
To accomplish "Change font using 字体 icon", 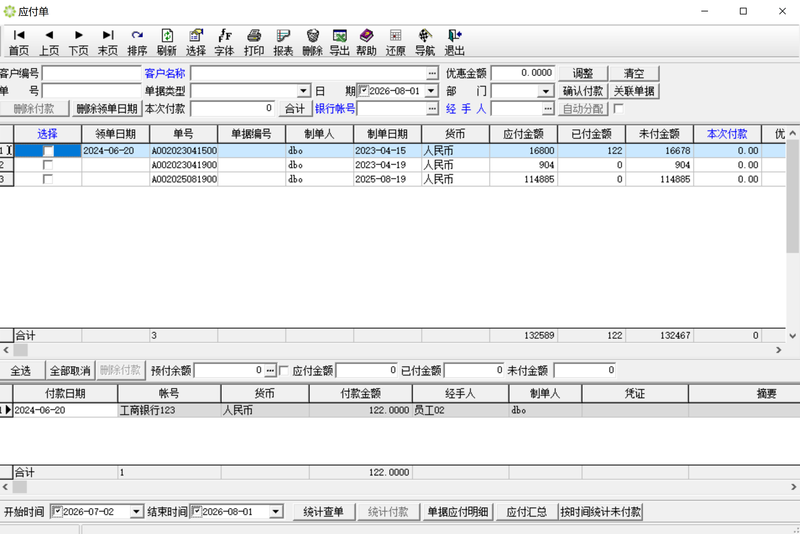I will click(x=224, y=42).
